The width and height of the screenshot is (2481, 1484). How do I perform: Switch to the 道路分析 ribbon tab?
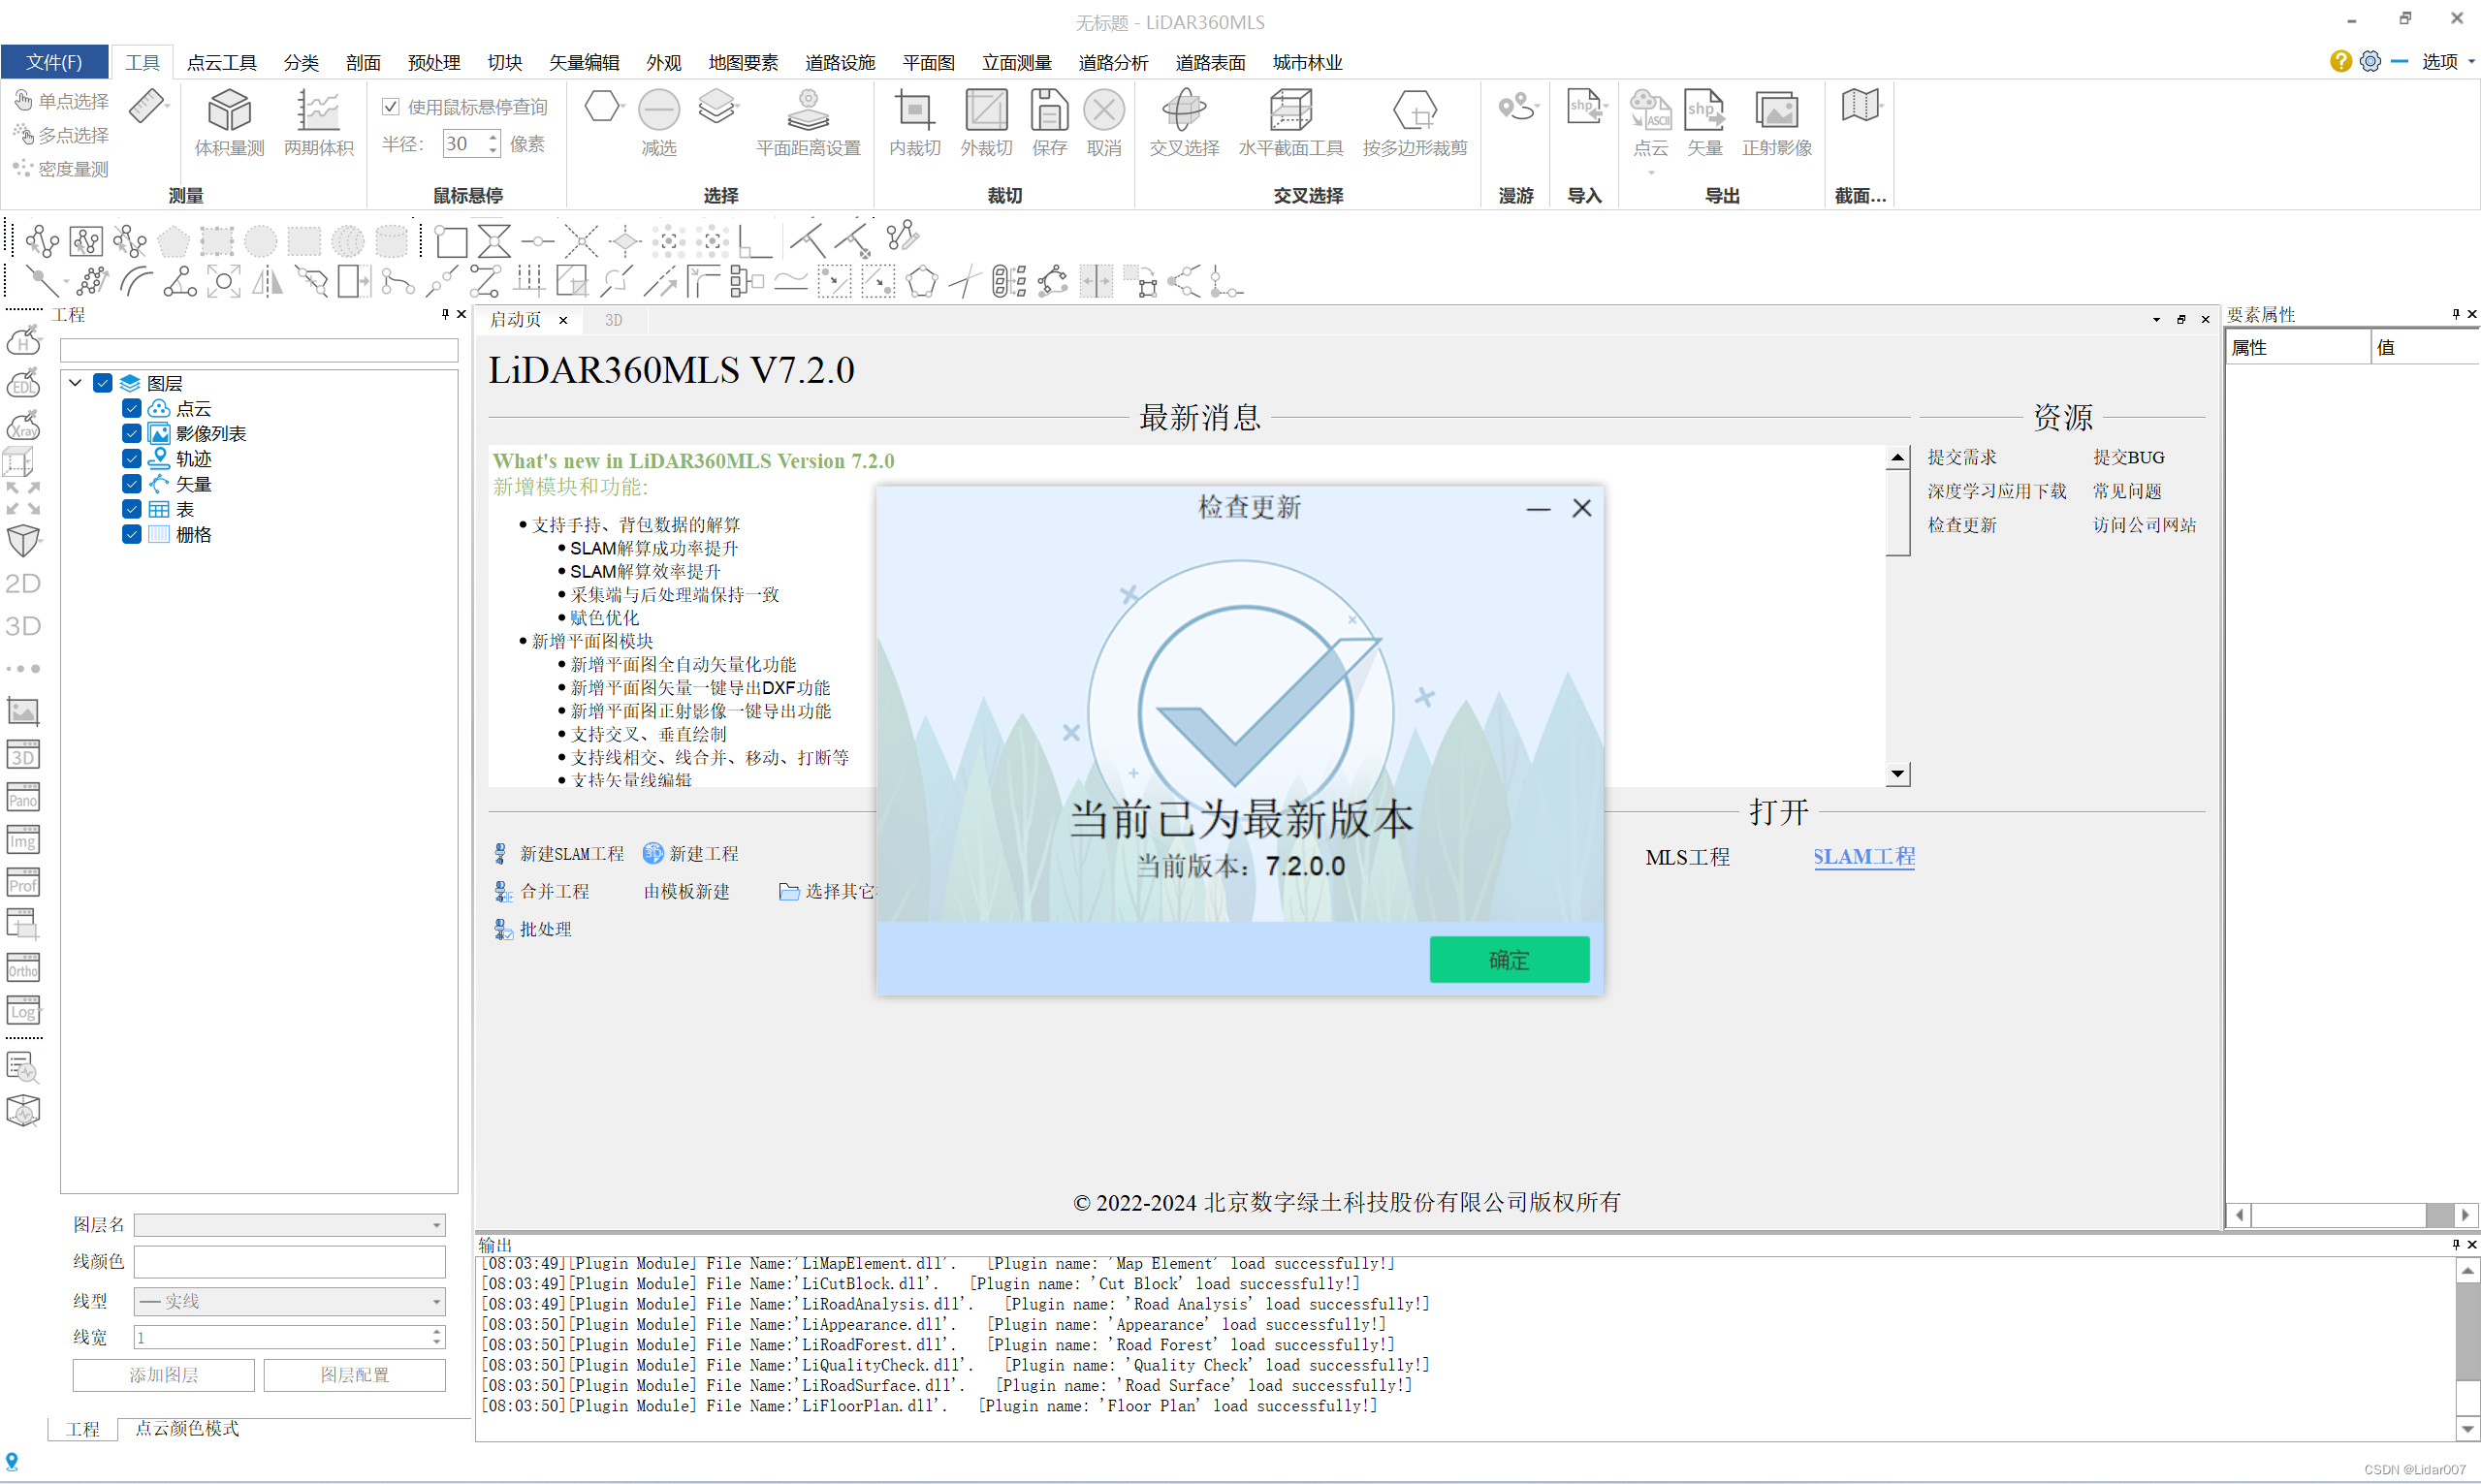coord(1113,62)
